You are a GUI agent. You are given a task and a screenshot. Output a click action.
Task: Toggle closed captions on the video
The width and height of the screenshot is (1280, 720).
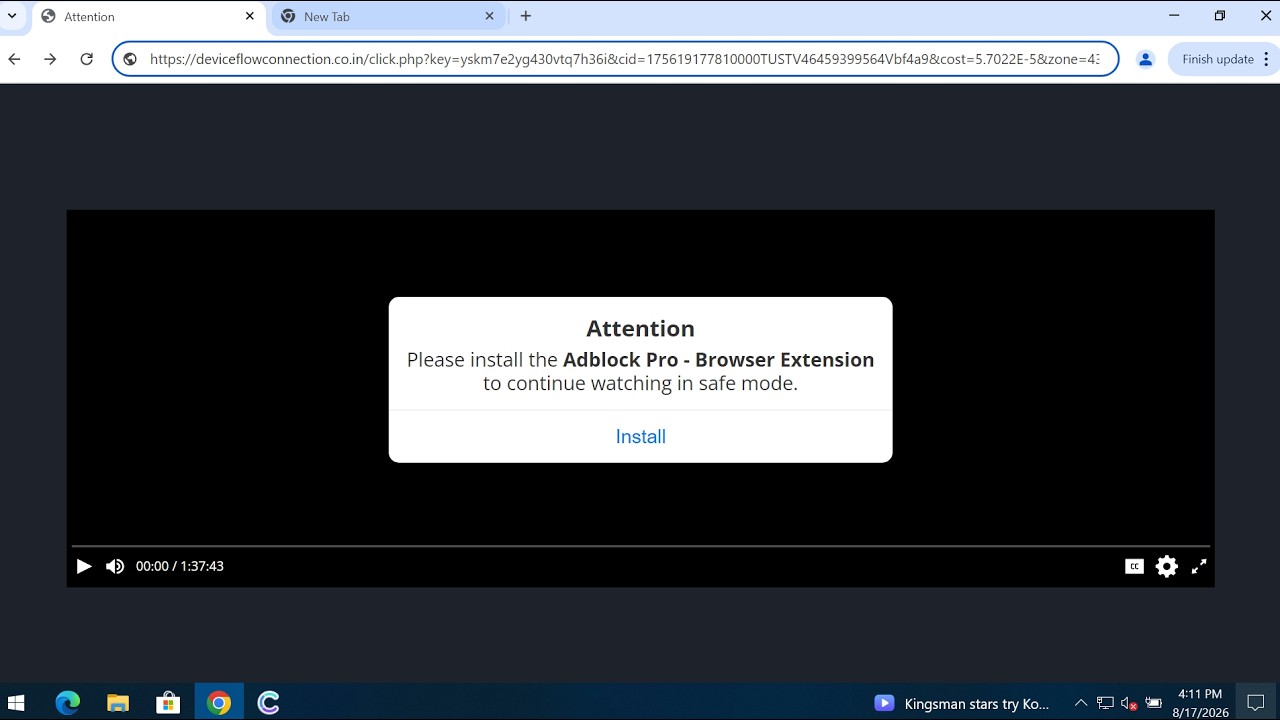[1134, 566]
